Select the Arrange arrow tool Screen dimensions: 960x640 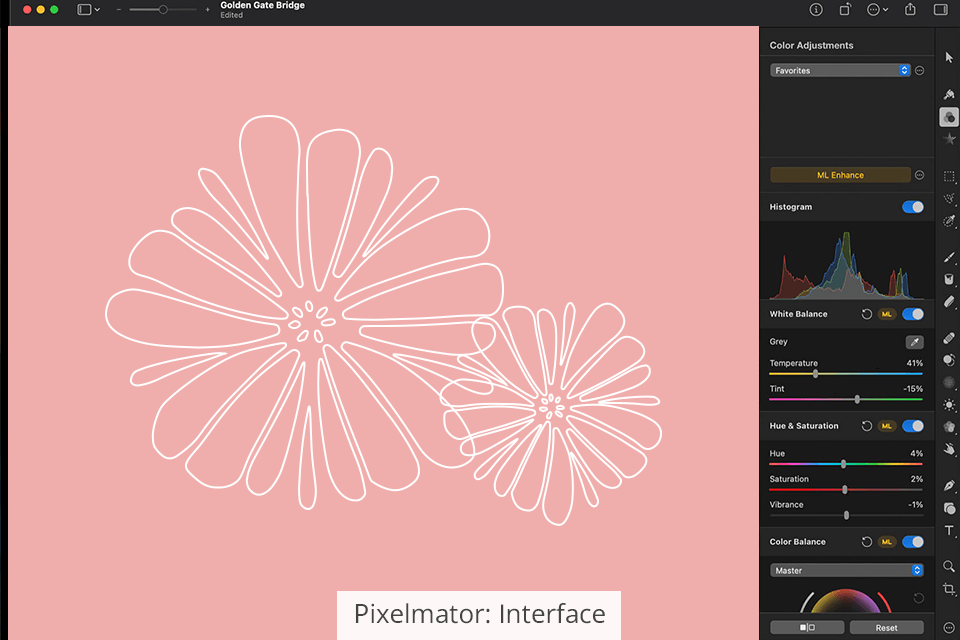949,57
